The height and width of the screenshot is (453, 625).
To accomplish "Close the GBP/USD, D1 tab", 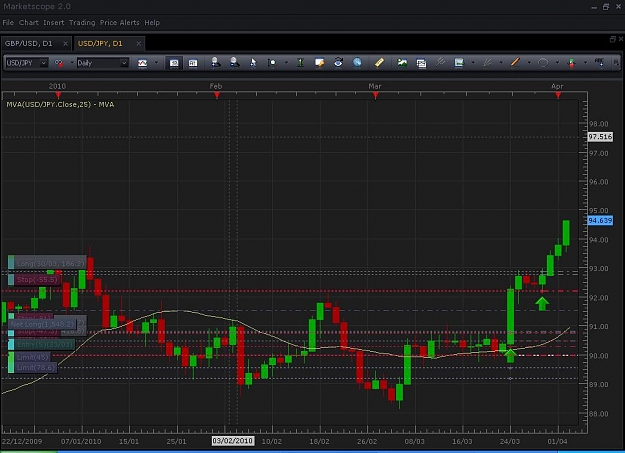I will 65,43.
